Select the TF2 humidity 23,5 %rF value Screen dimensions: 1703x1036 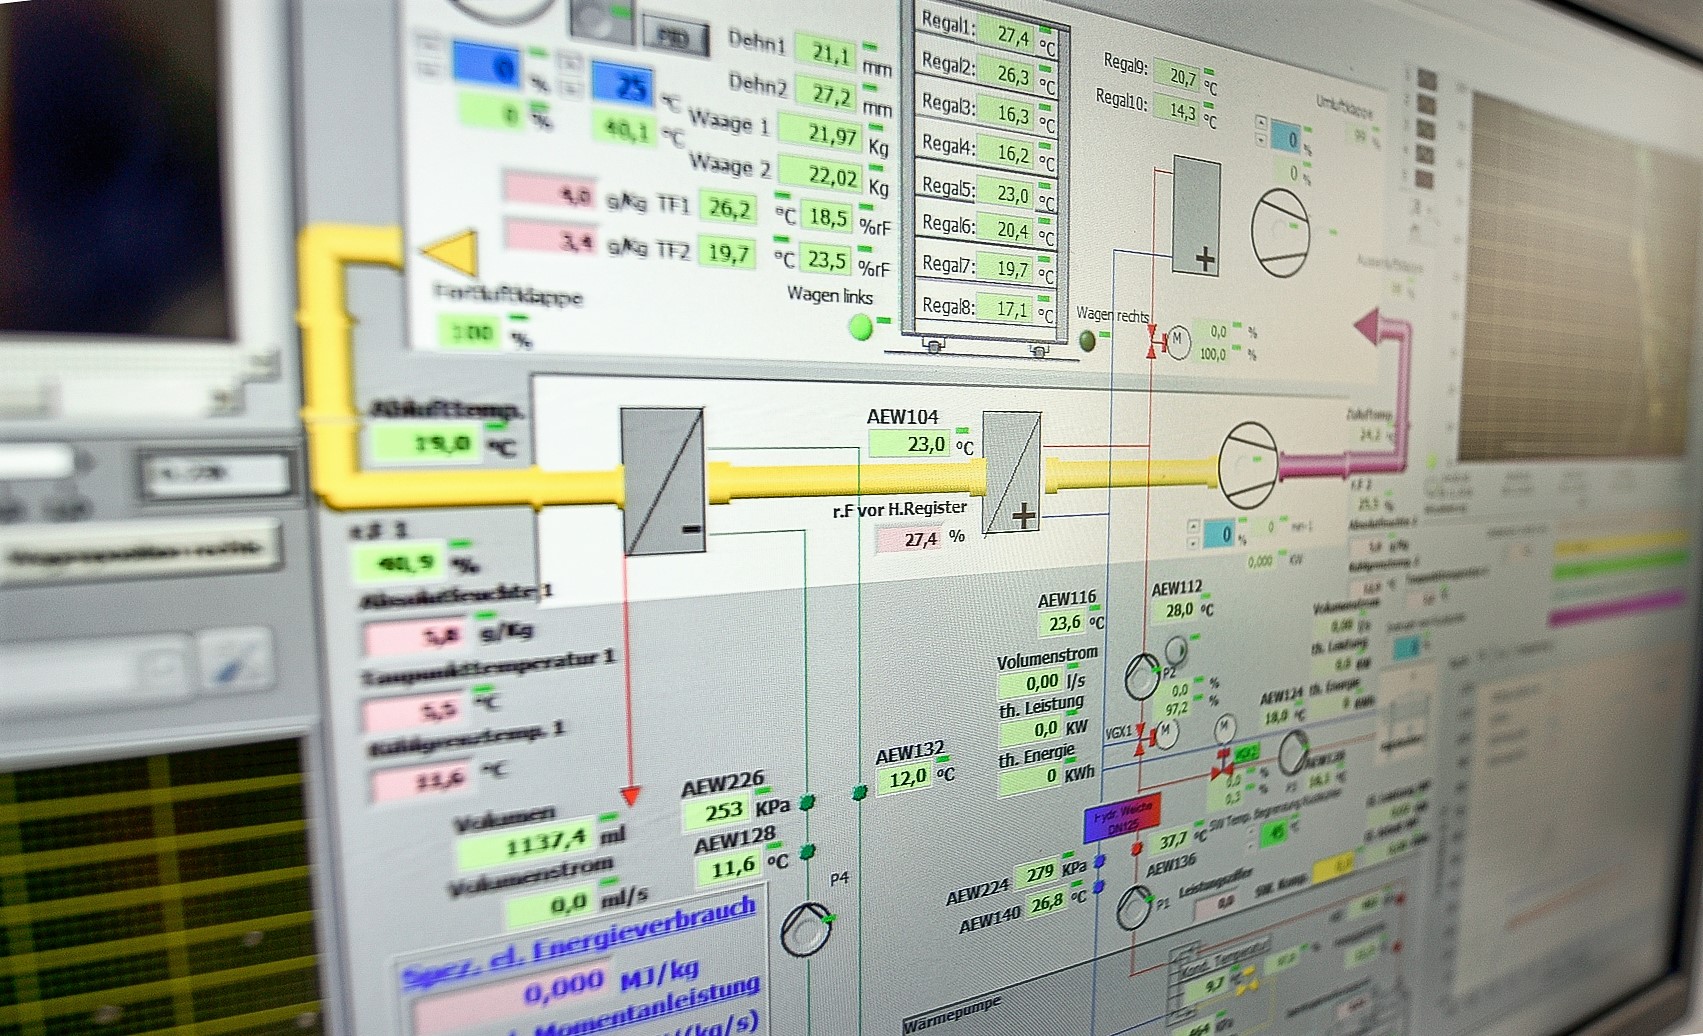coord(828,259)
